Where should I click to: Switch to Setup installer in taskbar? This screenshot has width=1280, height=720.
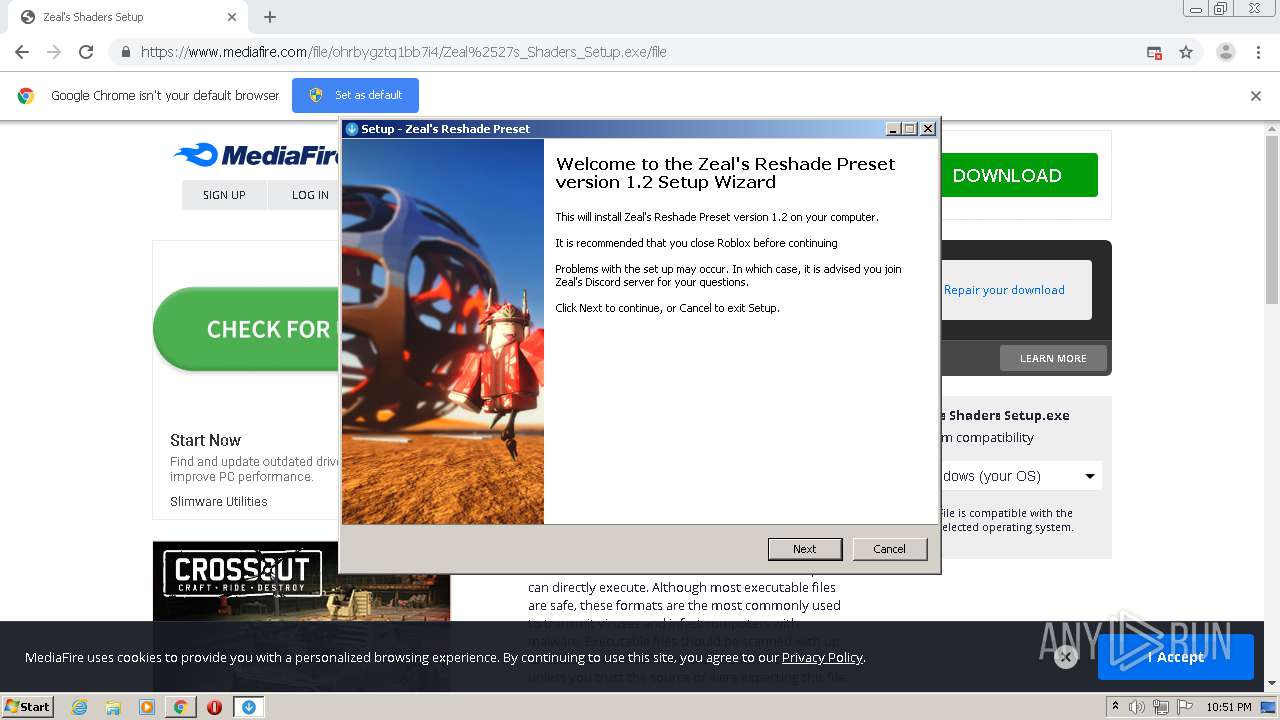click(249, 707)
